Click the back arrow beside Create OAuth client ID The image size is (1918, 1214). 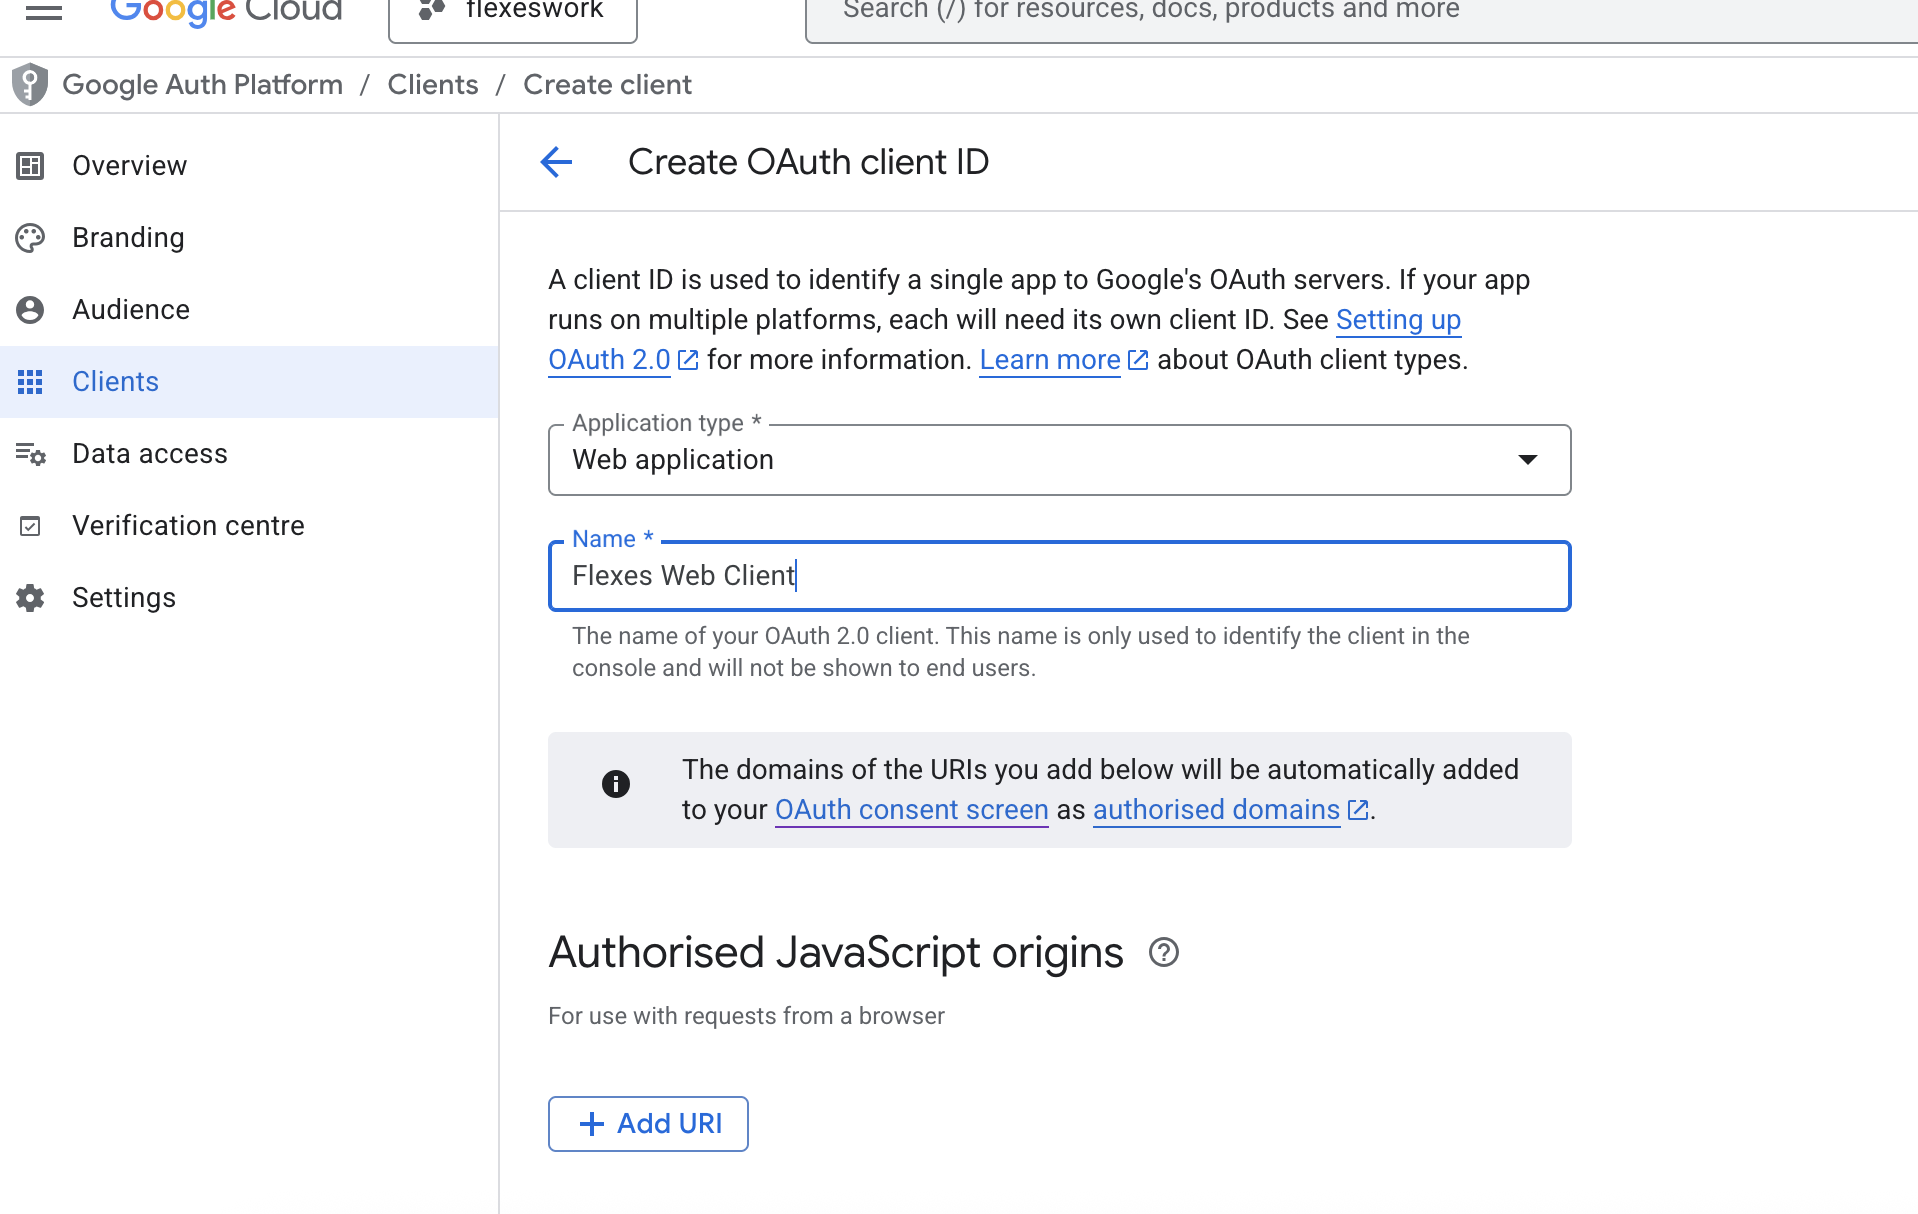(x=556, y=162)
